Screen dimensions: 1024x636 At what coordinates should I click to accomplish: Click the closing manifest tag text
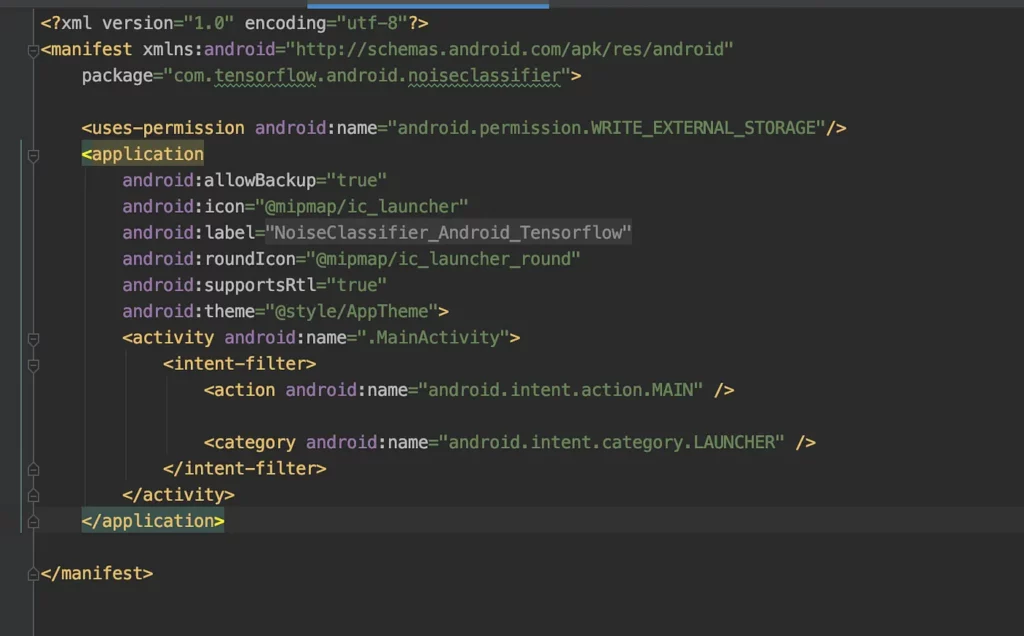click(97, 573)
